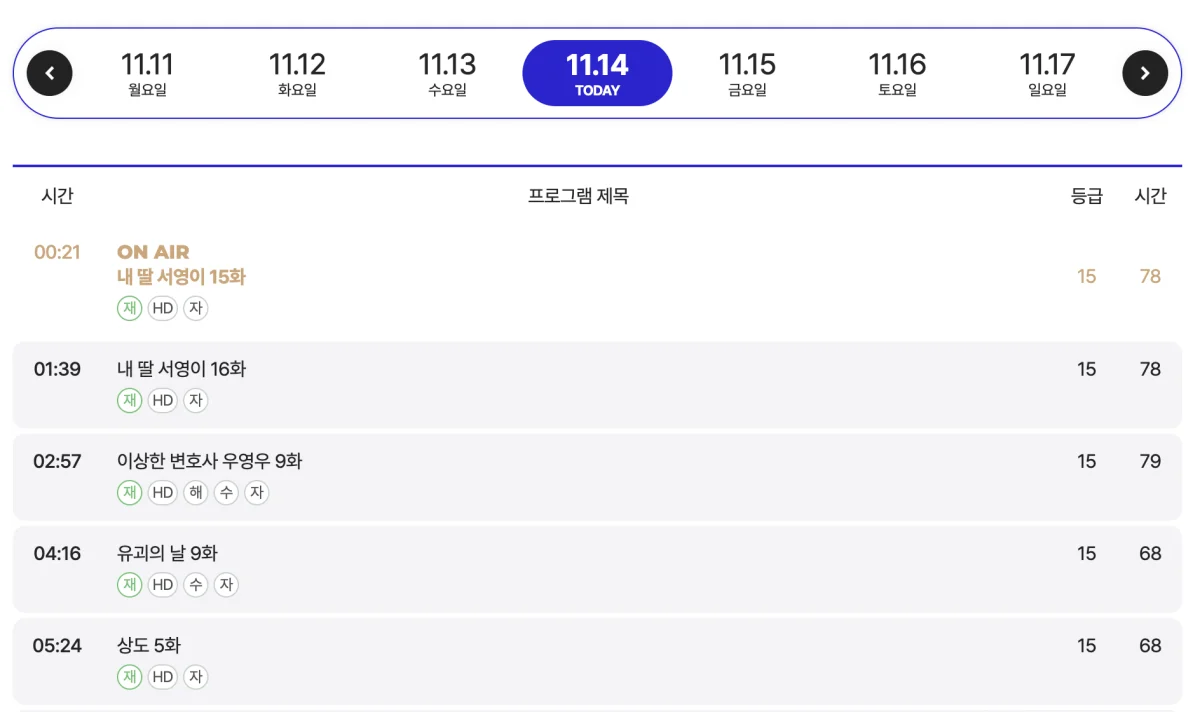Switch to the 11.16 토요일 schedule
The height and width of the screenshot is (712, 1200).
click(897, 72)
